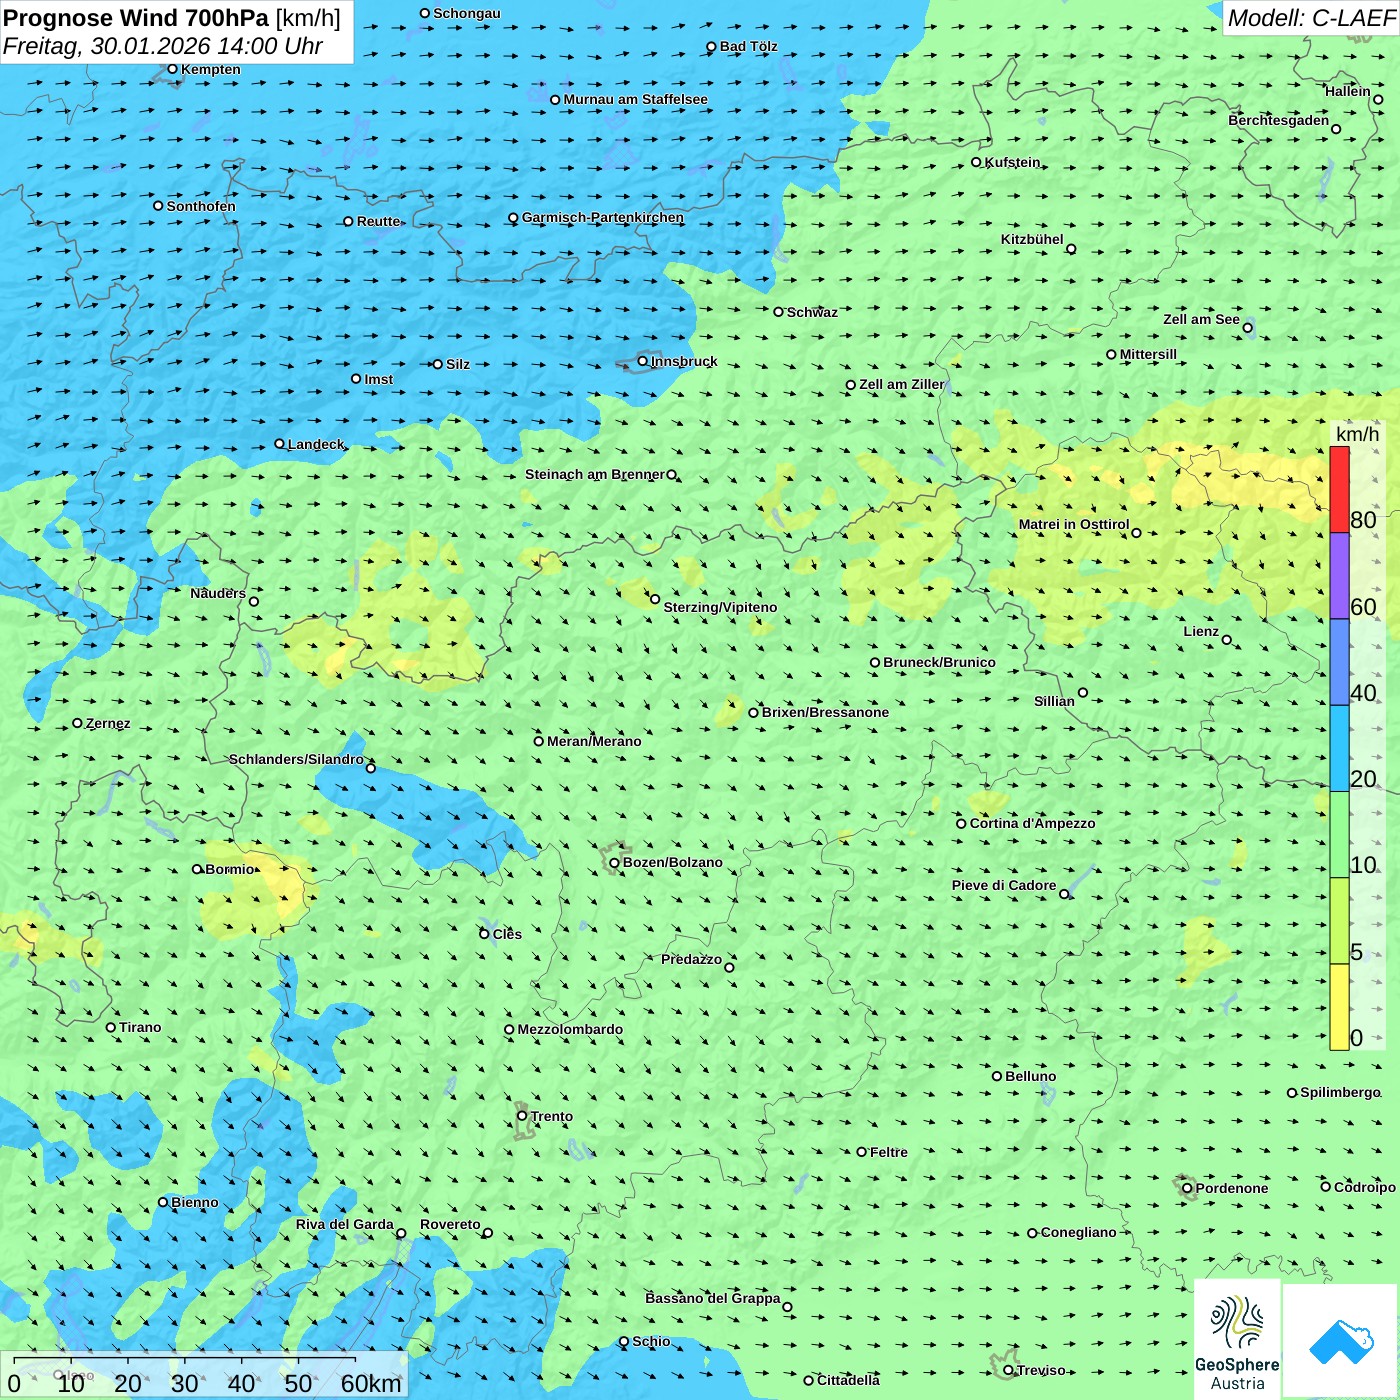Click the Spilimbergo label
Screen dimensions: 1400x1400
pyautogui.click(x=1340, y=1092)
